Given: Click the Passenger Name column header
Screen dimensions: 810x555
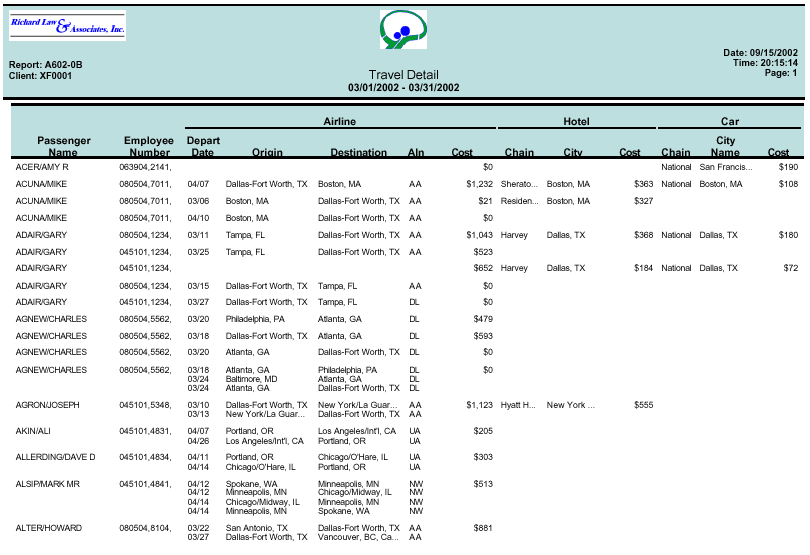Looking at the screenshot, I should (x=64, y=146).
